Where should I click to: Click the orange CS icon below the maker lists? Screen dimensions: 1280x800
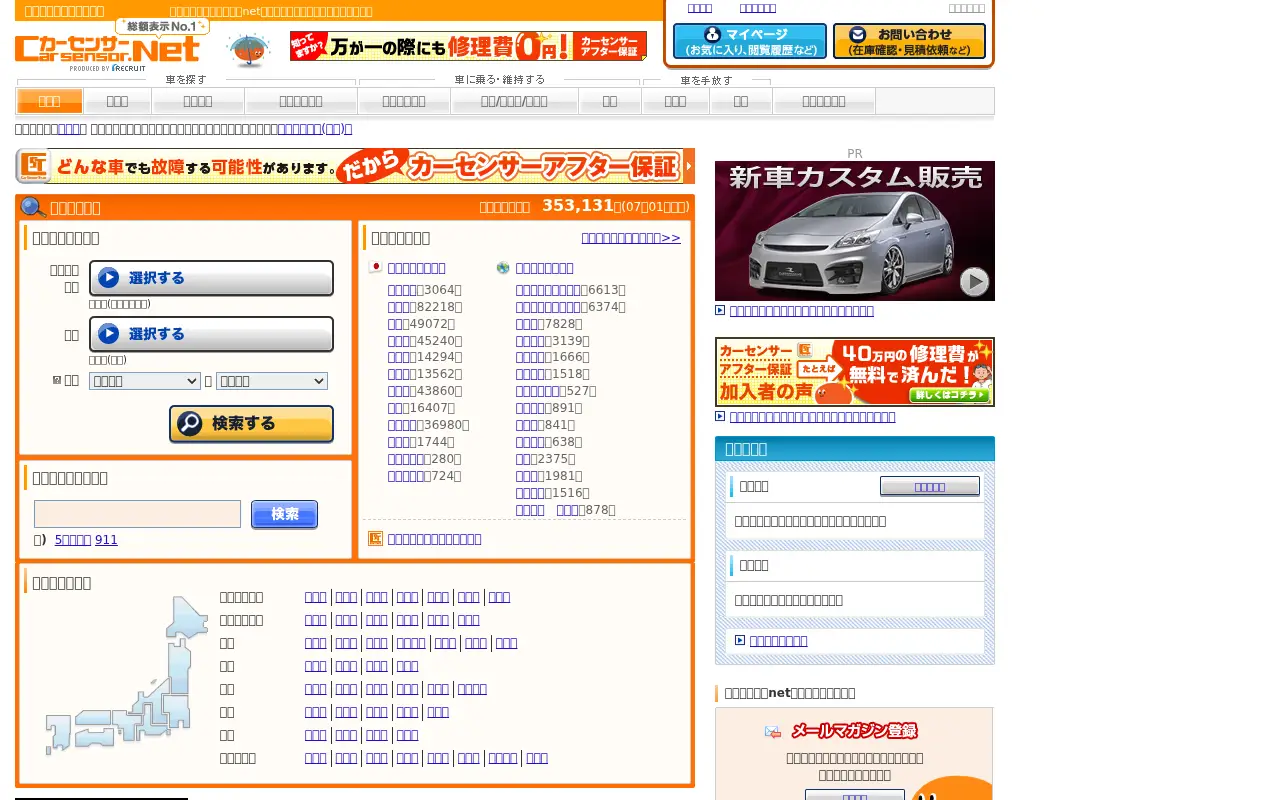click(375, 538)
